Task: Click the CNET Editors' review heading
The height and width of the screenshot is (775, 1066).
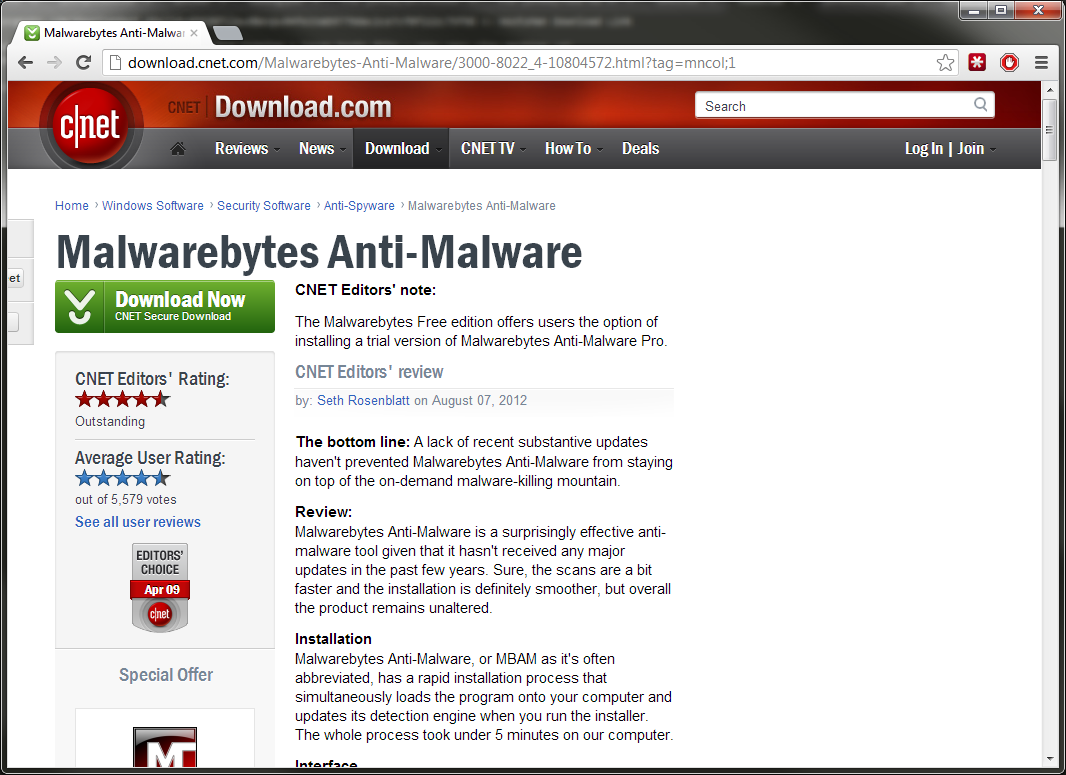Action: coord(369,372)
